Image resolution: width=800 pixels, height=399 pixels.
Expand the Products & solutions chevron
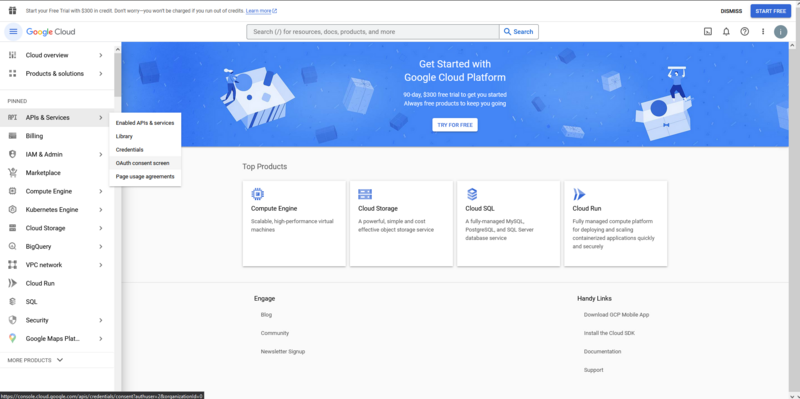pyautogui.click(x=101, y=73)
